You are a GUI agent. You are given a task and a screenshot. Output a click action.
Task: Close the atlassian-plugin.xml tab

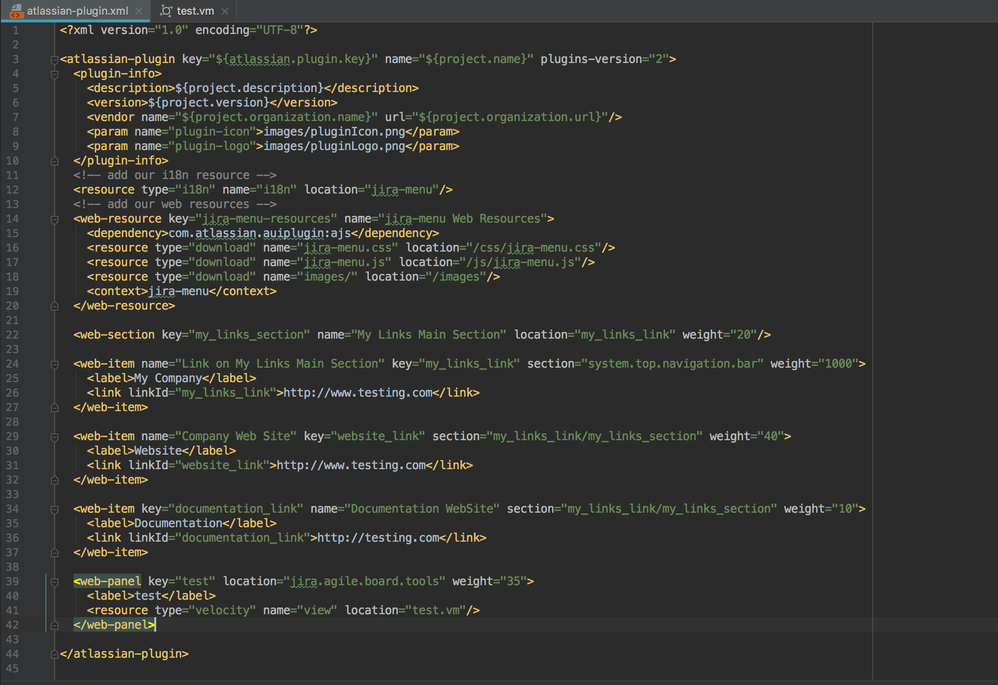coord(139,11)
